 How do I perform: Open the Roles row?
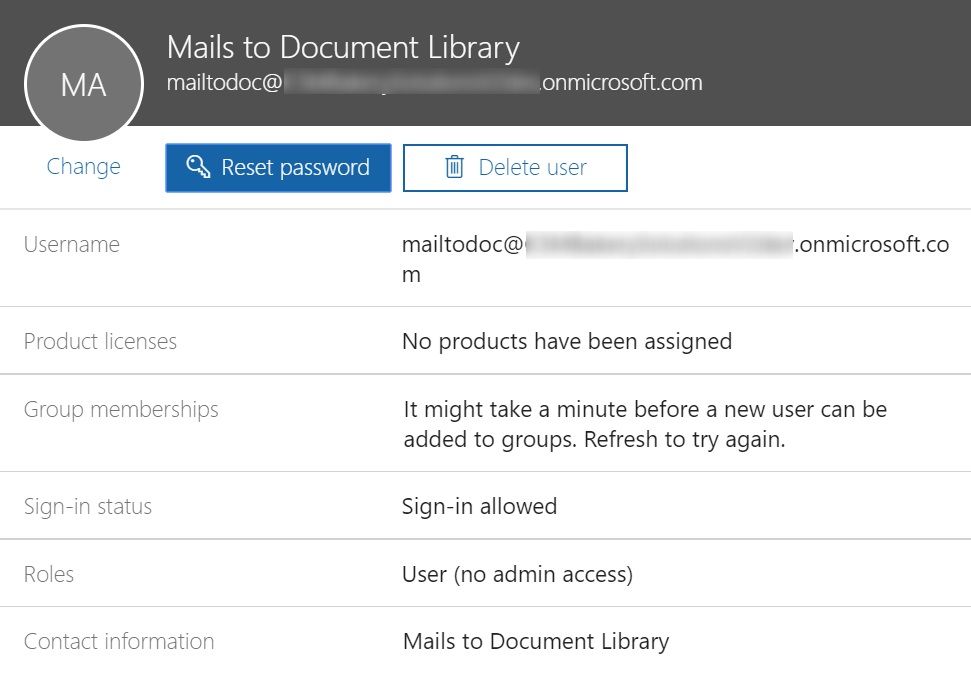(486, 573)
